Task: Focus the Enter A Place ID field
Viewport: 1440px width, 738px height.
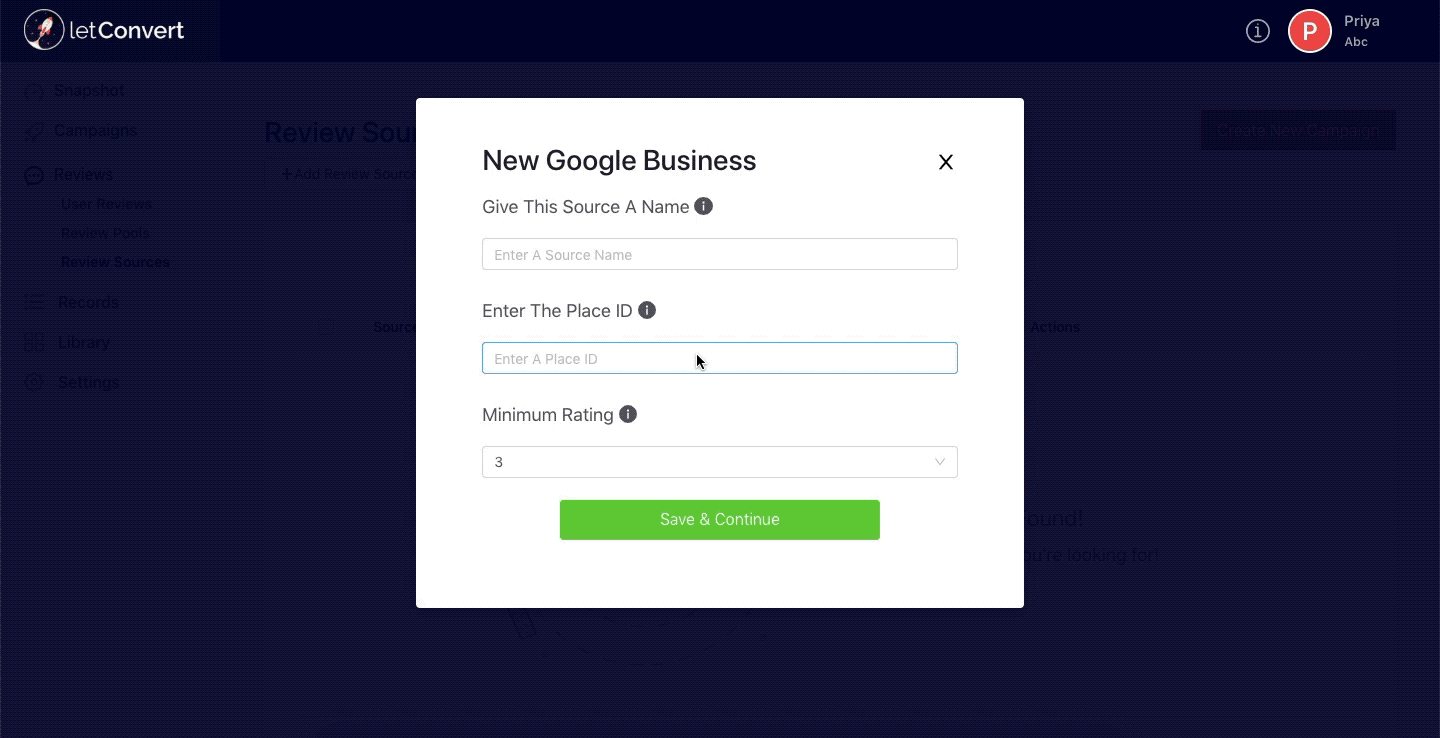Action: pyautogui.click(x=720, y=358)
